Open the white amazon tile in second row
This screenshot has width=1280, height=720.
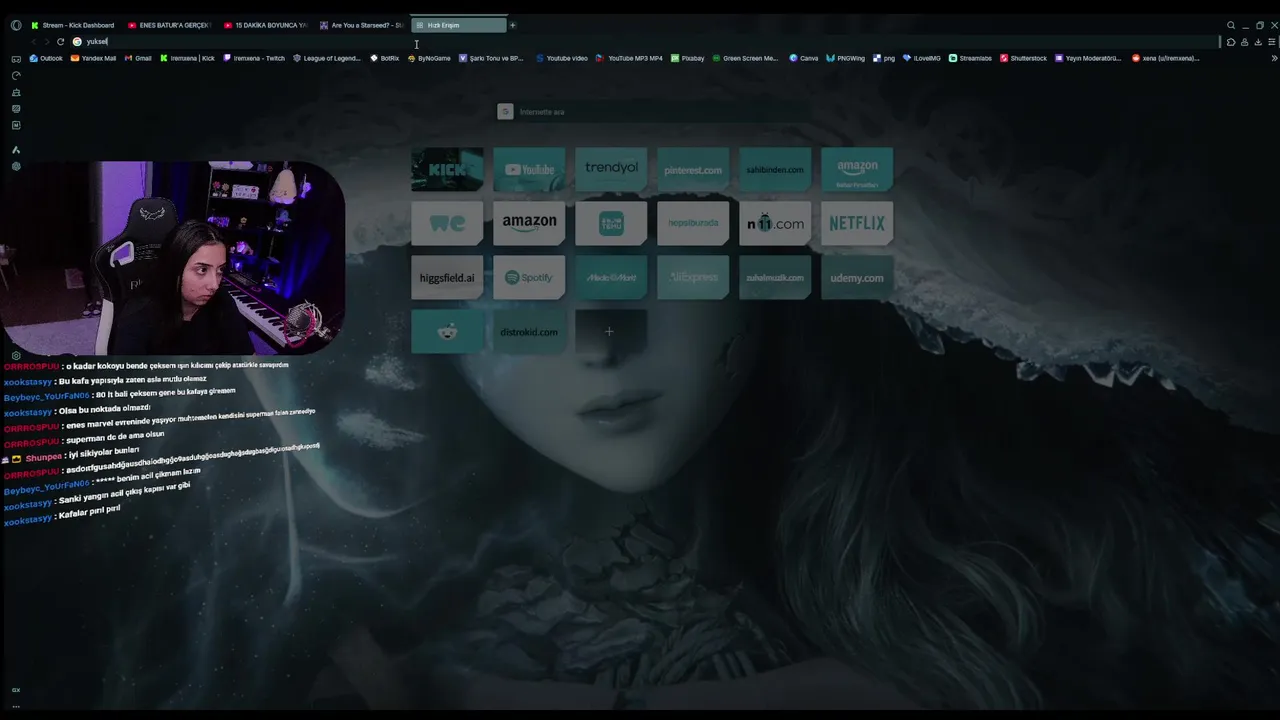point(529,223)
